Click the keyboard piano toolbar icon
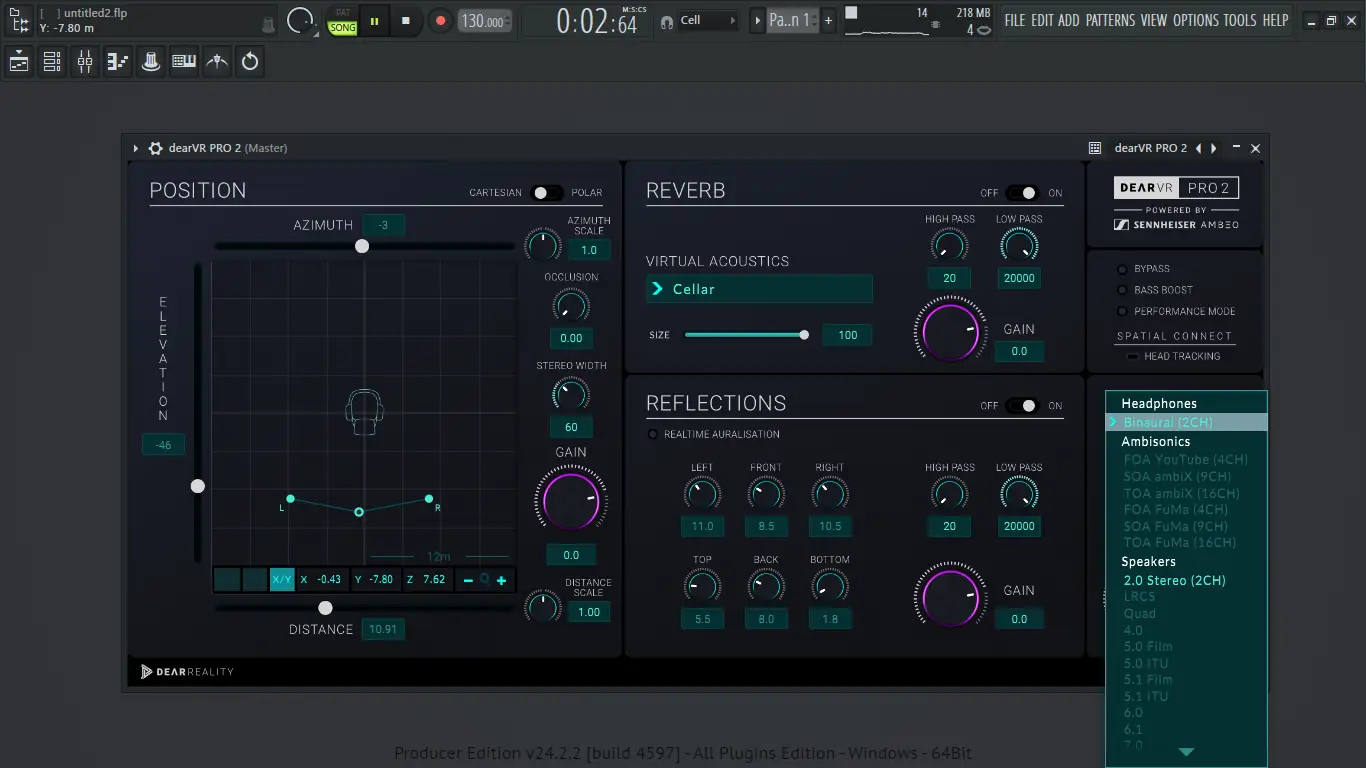 tap(184, 62)
